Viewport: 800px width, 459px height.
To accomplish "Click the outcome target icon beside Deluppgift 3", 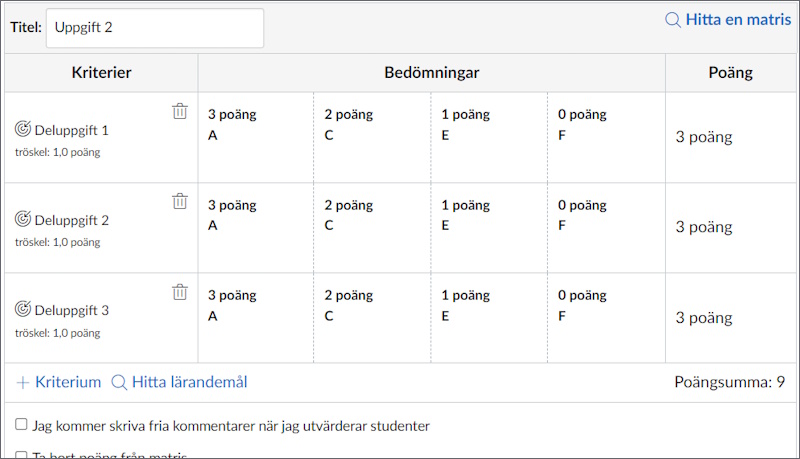I will coord(22,309).
